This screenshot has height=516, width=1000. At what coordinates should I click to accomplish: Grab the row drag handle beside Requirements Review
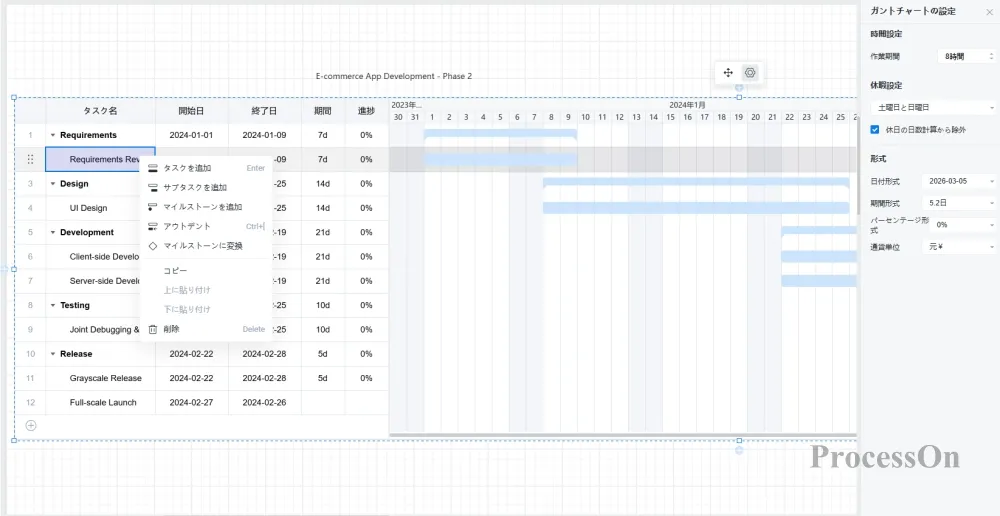click(x=30, y=159)
